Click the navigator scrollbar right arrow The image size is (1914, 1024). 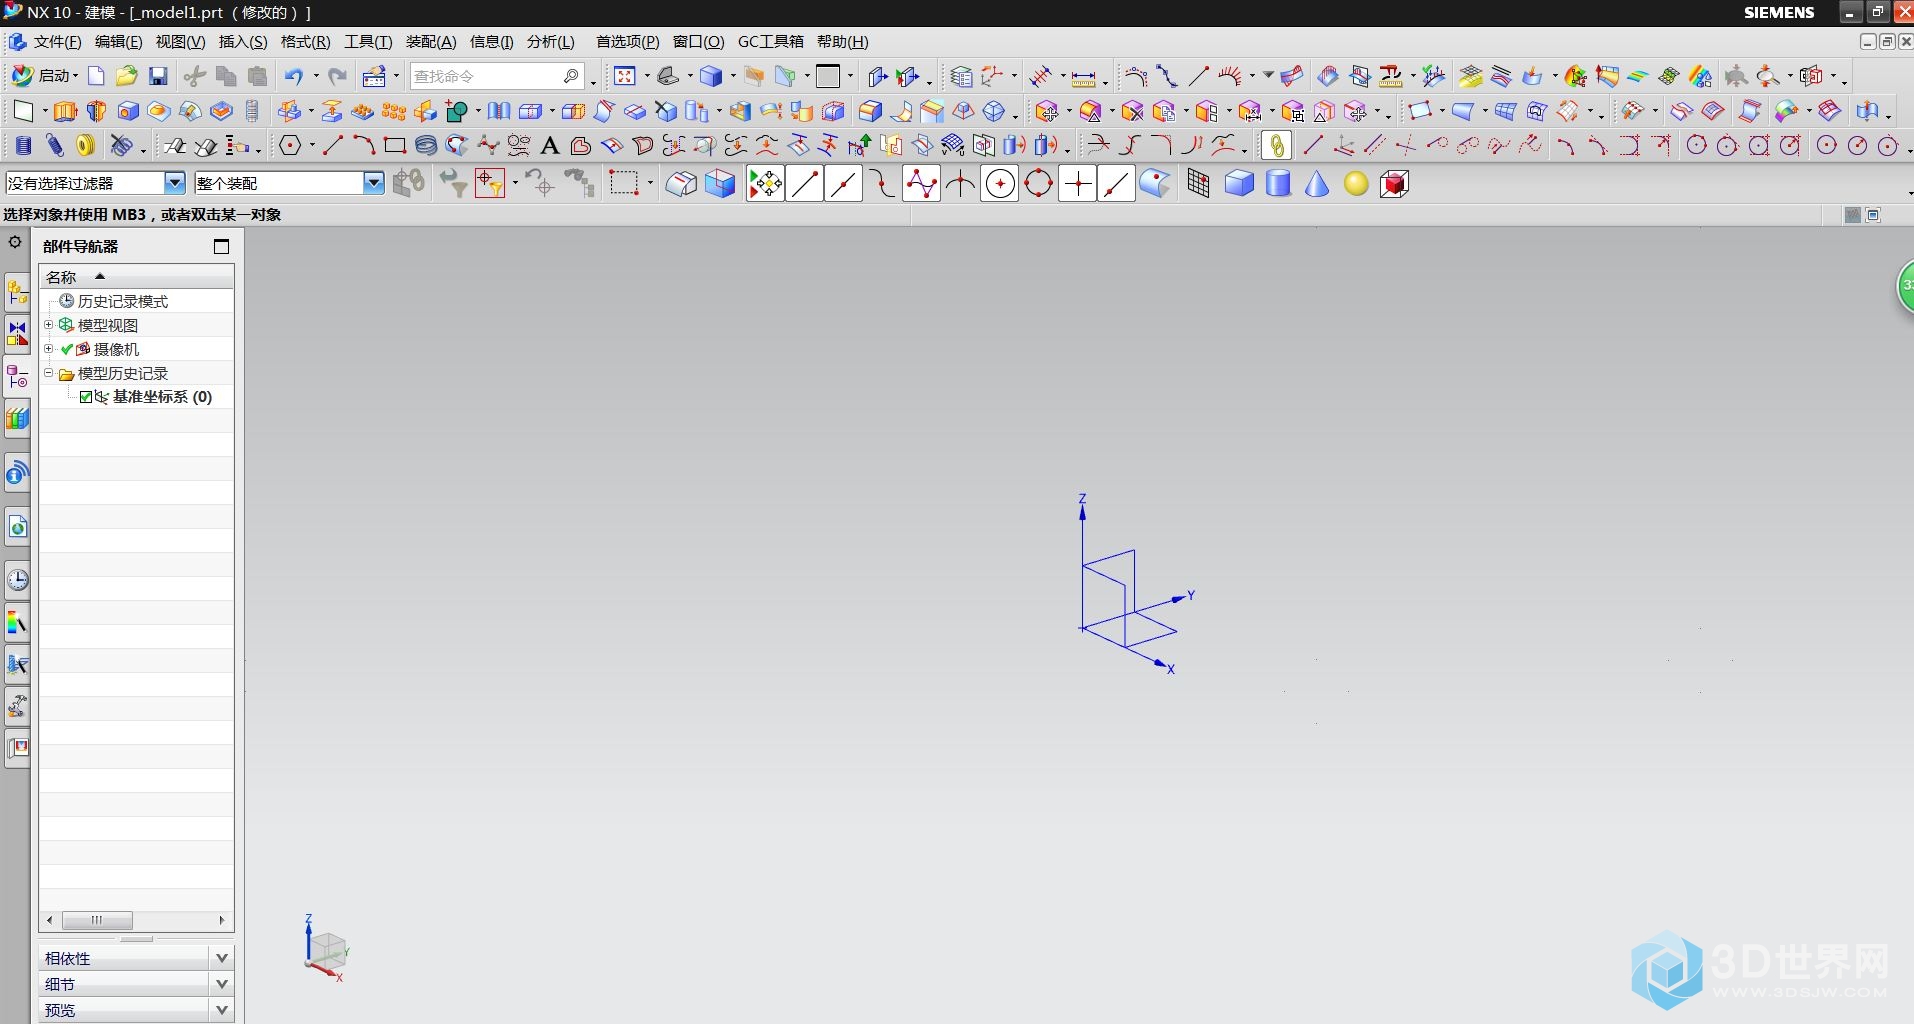point(222,920)
